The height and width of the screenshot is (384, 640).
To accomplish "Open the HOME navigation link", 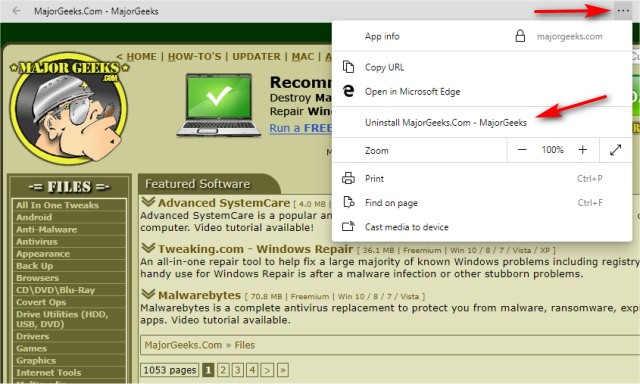I will tap(141, 57).
